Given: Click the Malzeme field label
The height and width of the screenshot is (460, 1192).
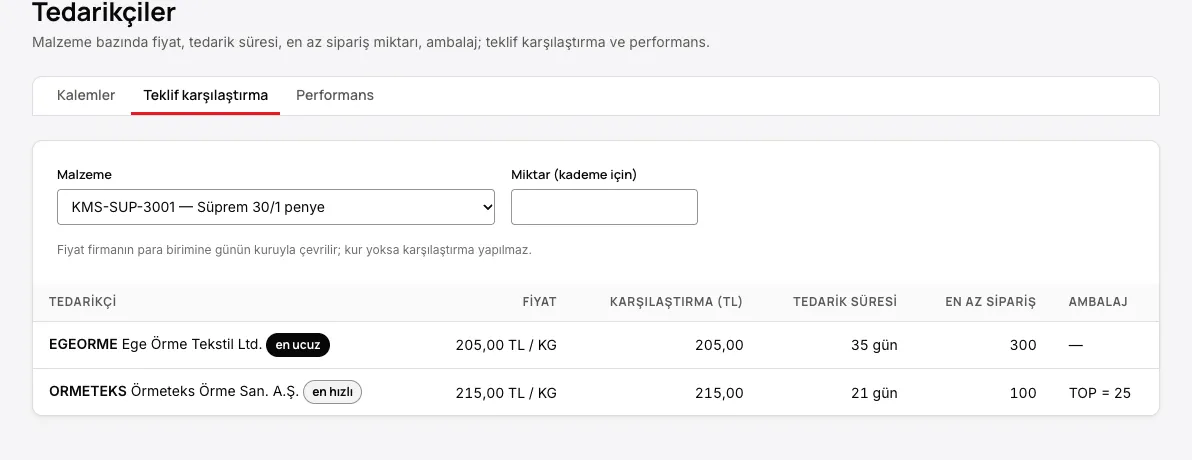Looking at the screenshot, I should click(84, 175).
